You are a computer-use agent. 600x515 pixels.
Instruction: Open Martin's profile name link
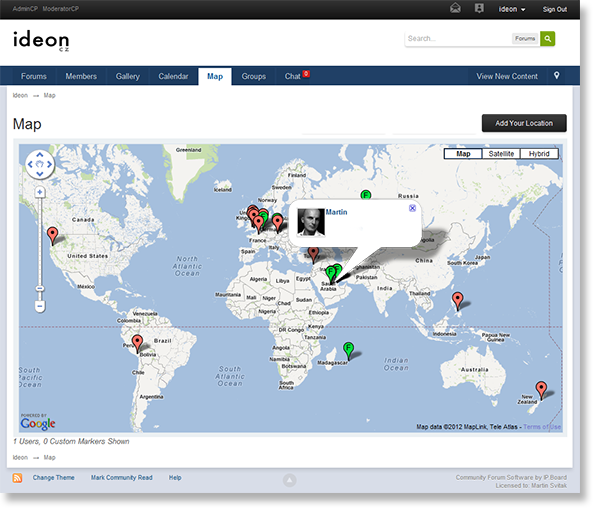[x=336, y=212]
